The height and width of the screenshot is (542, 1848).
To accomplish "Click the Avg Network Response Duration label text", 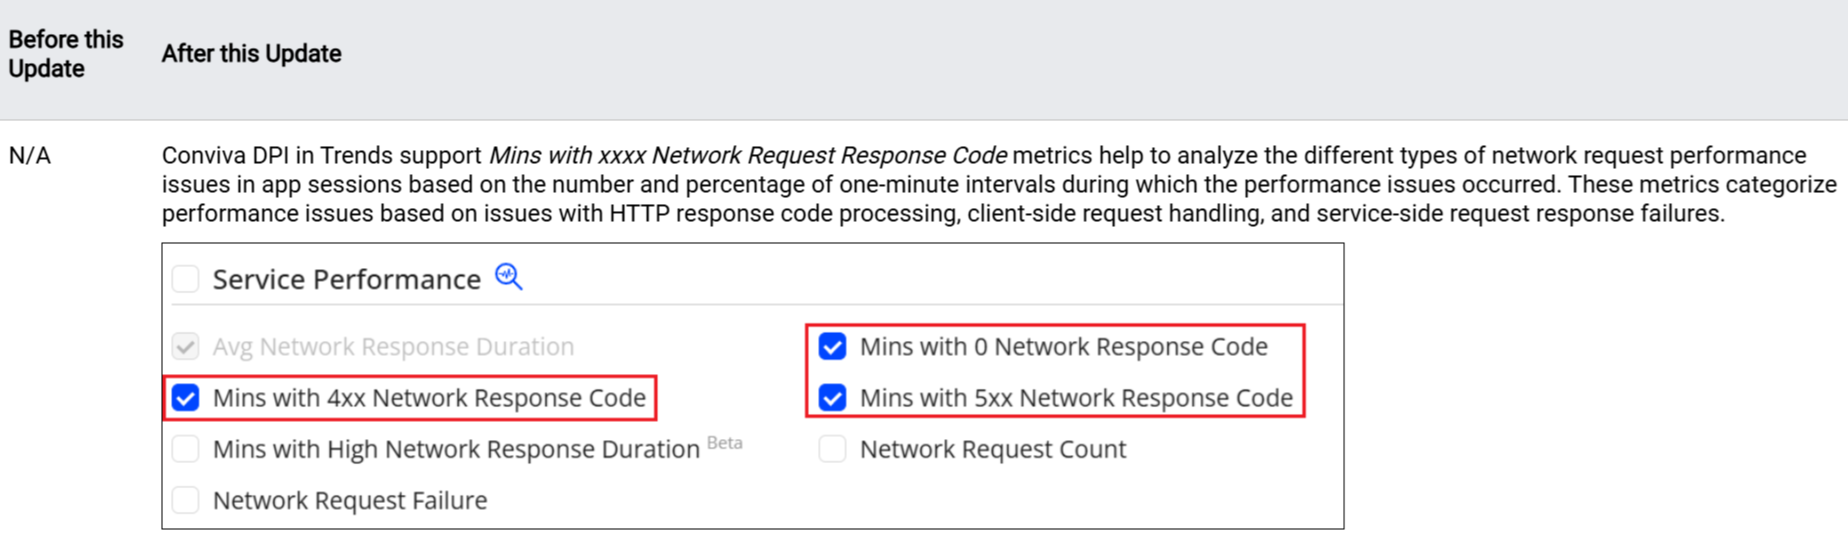I will point(393,347).
